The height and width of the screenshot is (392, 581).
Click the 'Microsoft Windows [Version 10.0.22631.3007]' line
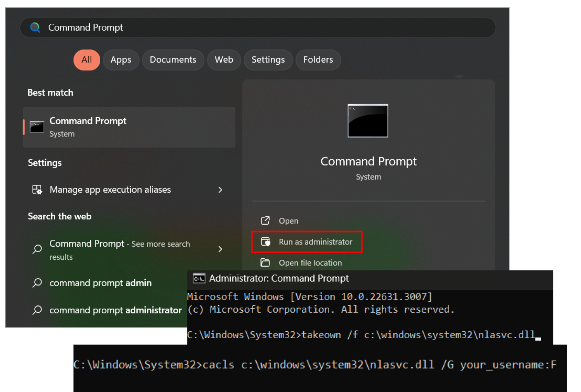tap(309, 297)
